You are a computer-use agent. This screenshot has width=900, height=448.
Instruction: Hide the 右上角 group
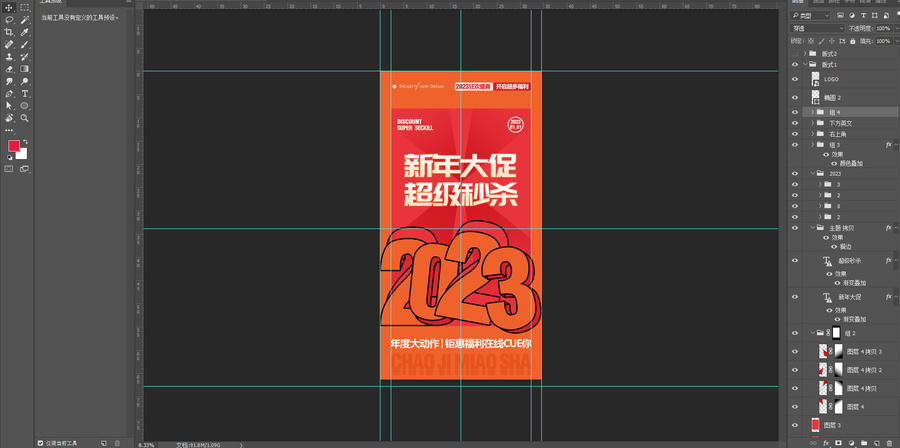tap(795, 134)
